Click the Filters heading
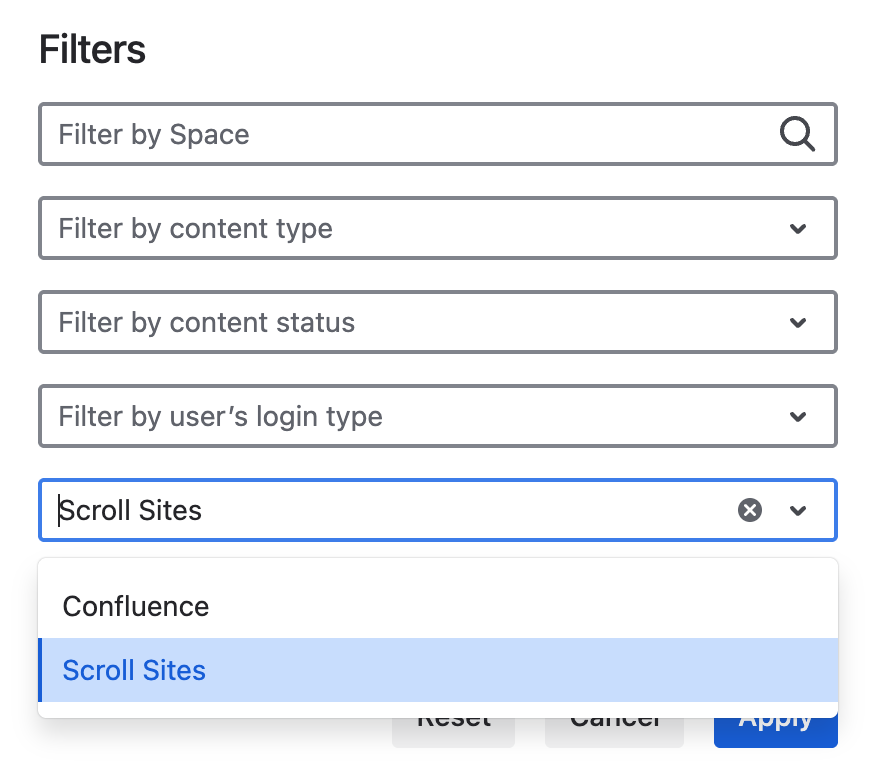876x772 pixels. (x=91, y=49)
